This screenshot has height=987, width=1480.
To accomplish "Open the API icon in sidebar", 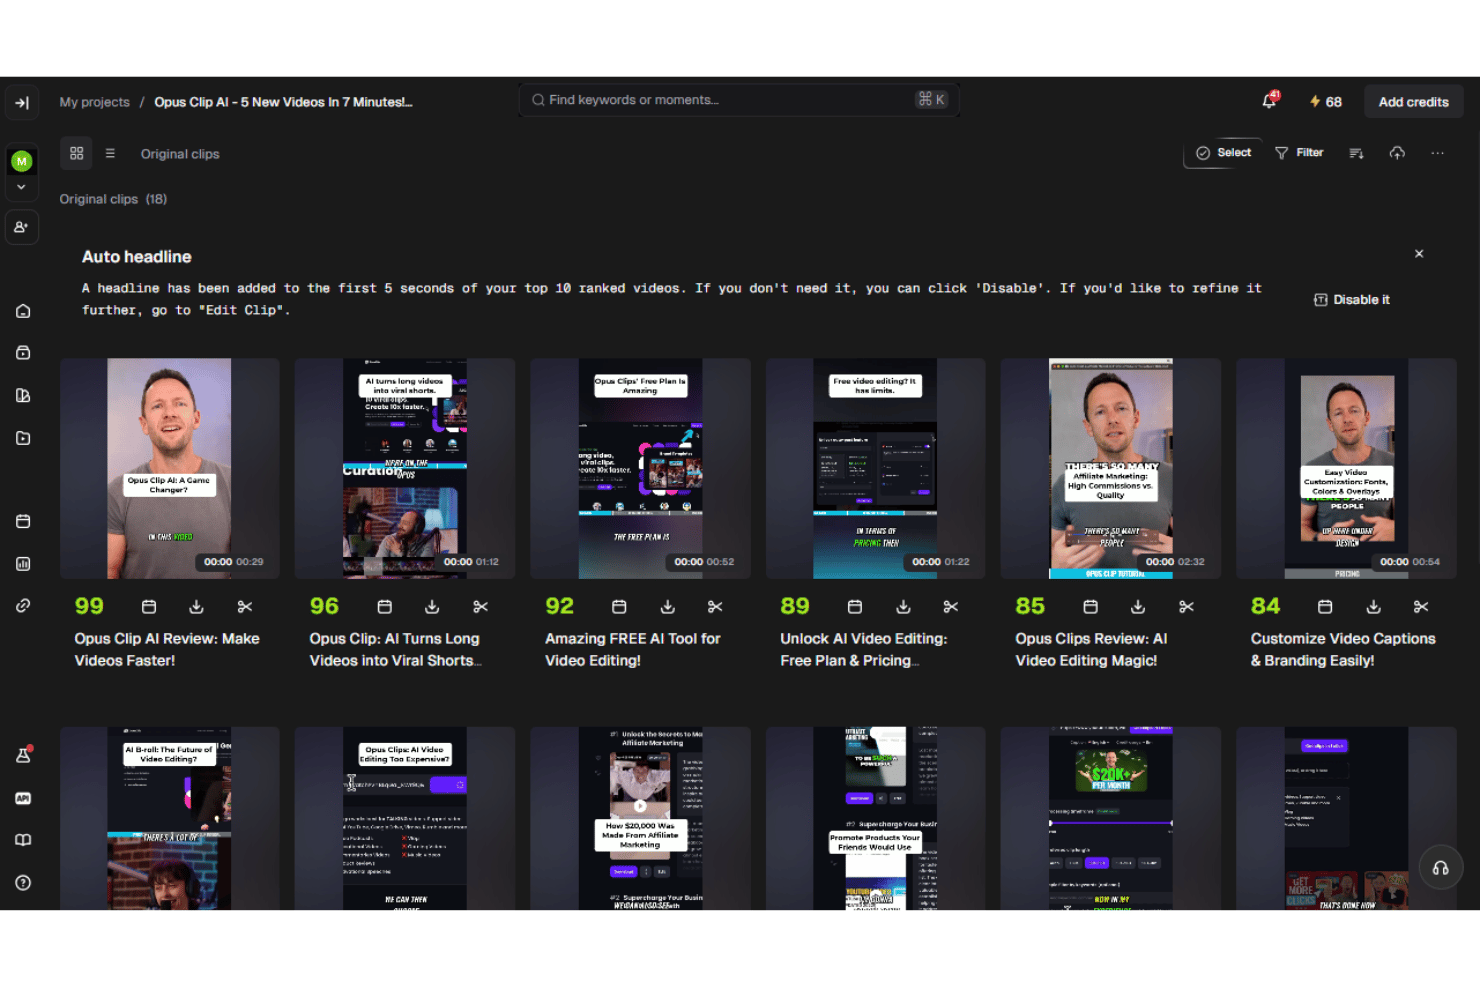I will coord(23,798).
